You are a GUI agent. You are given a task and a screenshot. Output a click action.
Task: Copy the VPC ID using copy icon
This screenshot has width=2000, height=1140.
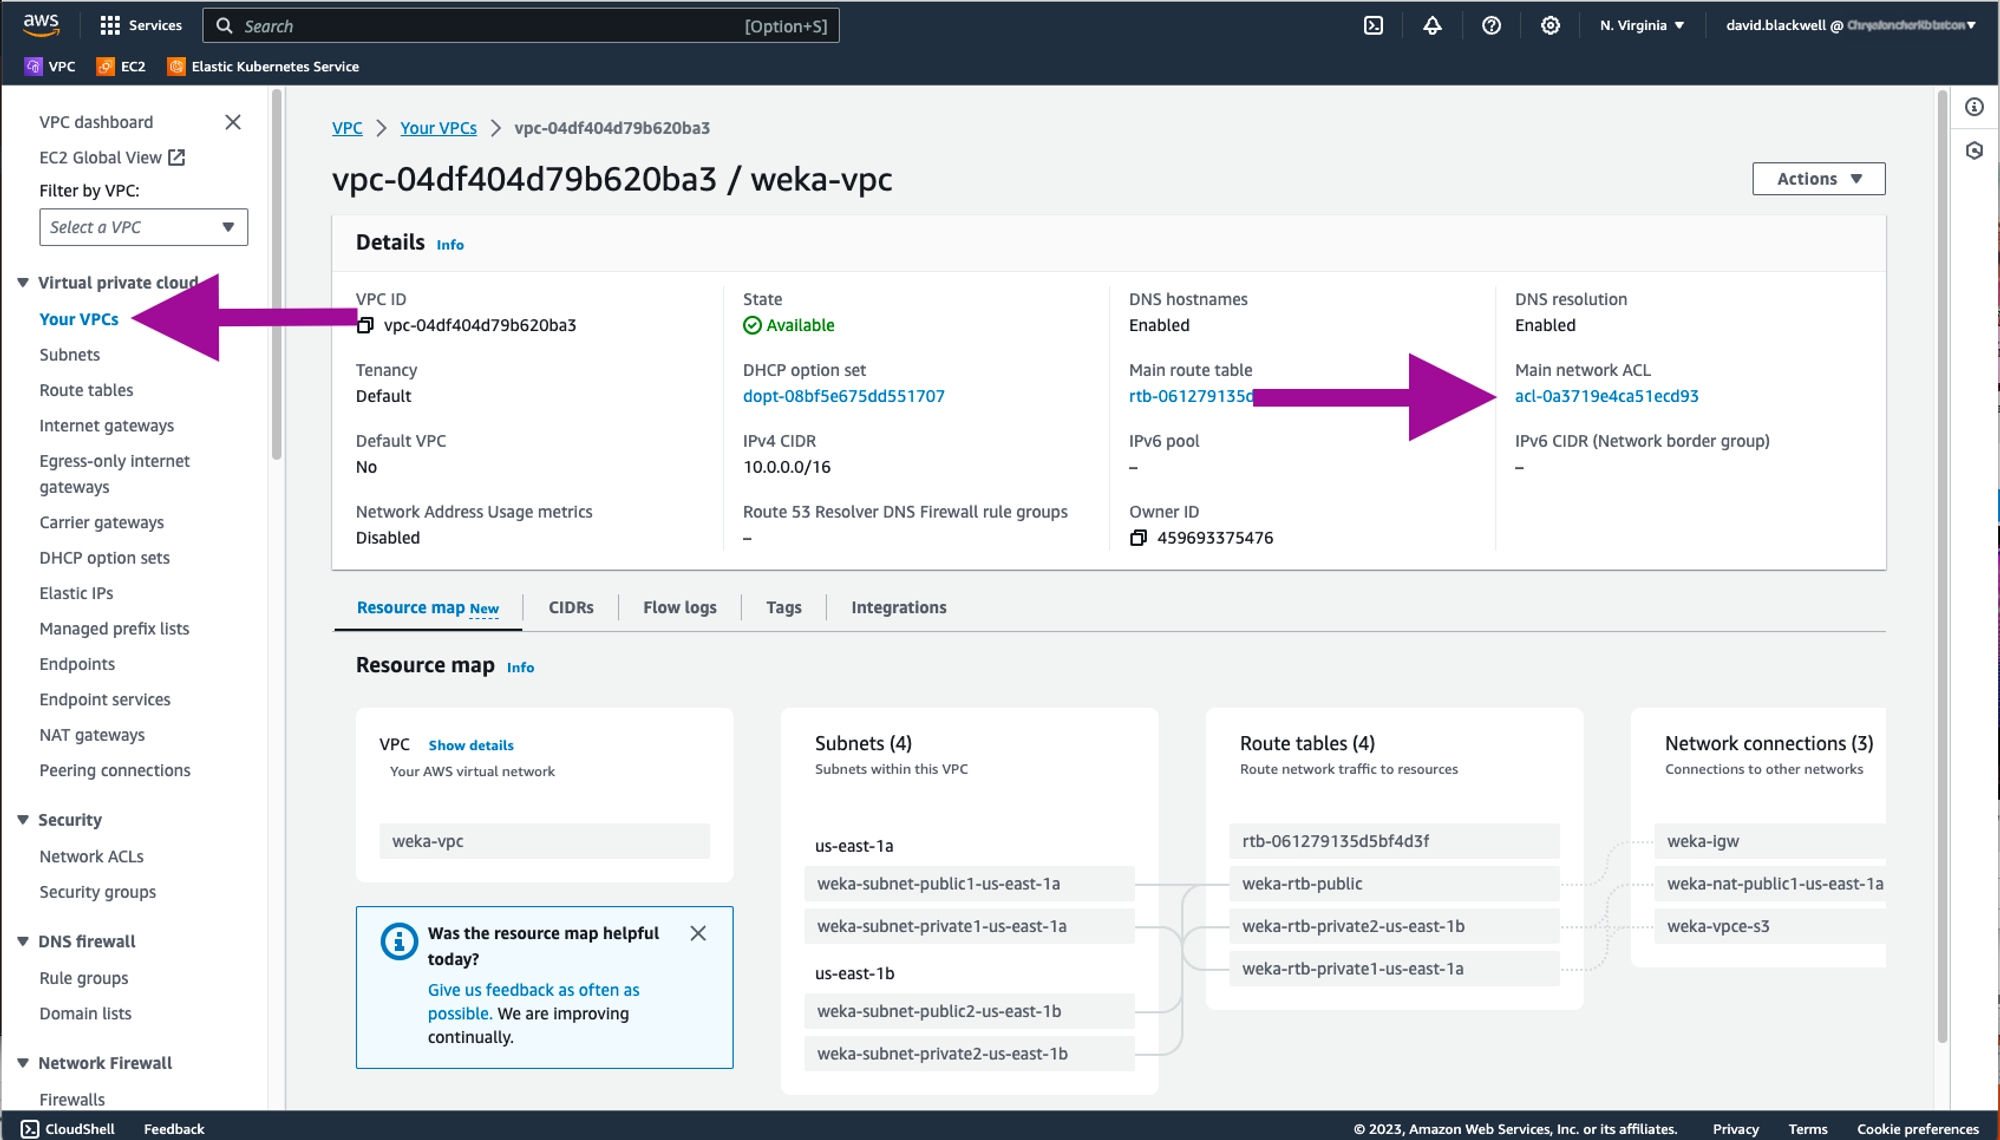click(x=366, y=326)
